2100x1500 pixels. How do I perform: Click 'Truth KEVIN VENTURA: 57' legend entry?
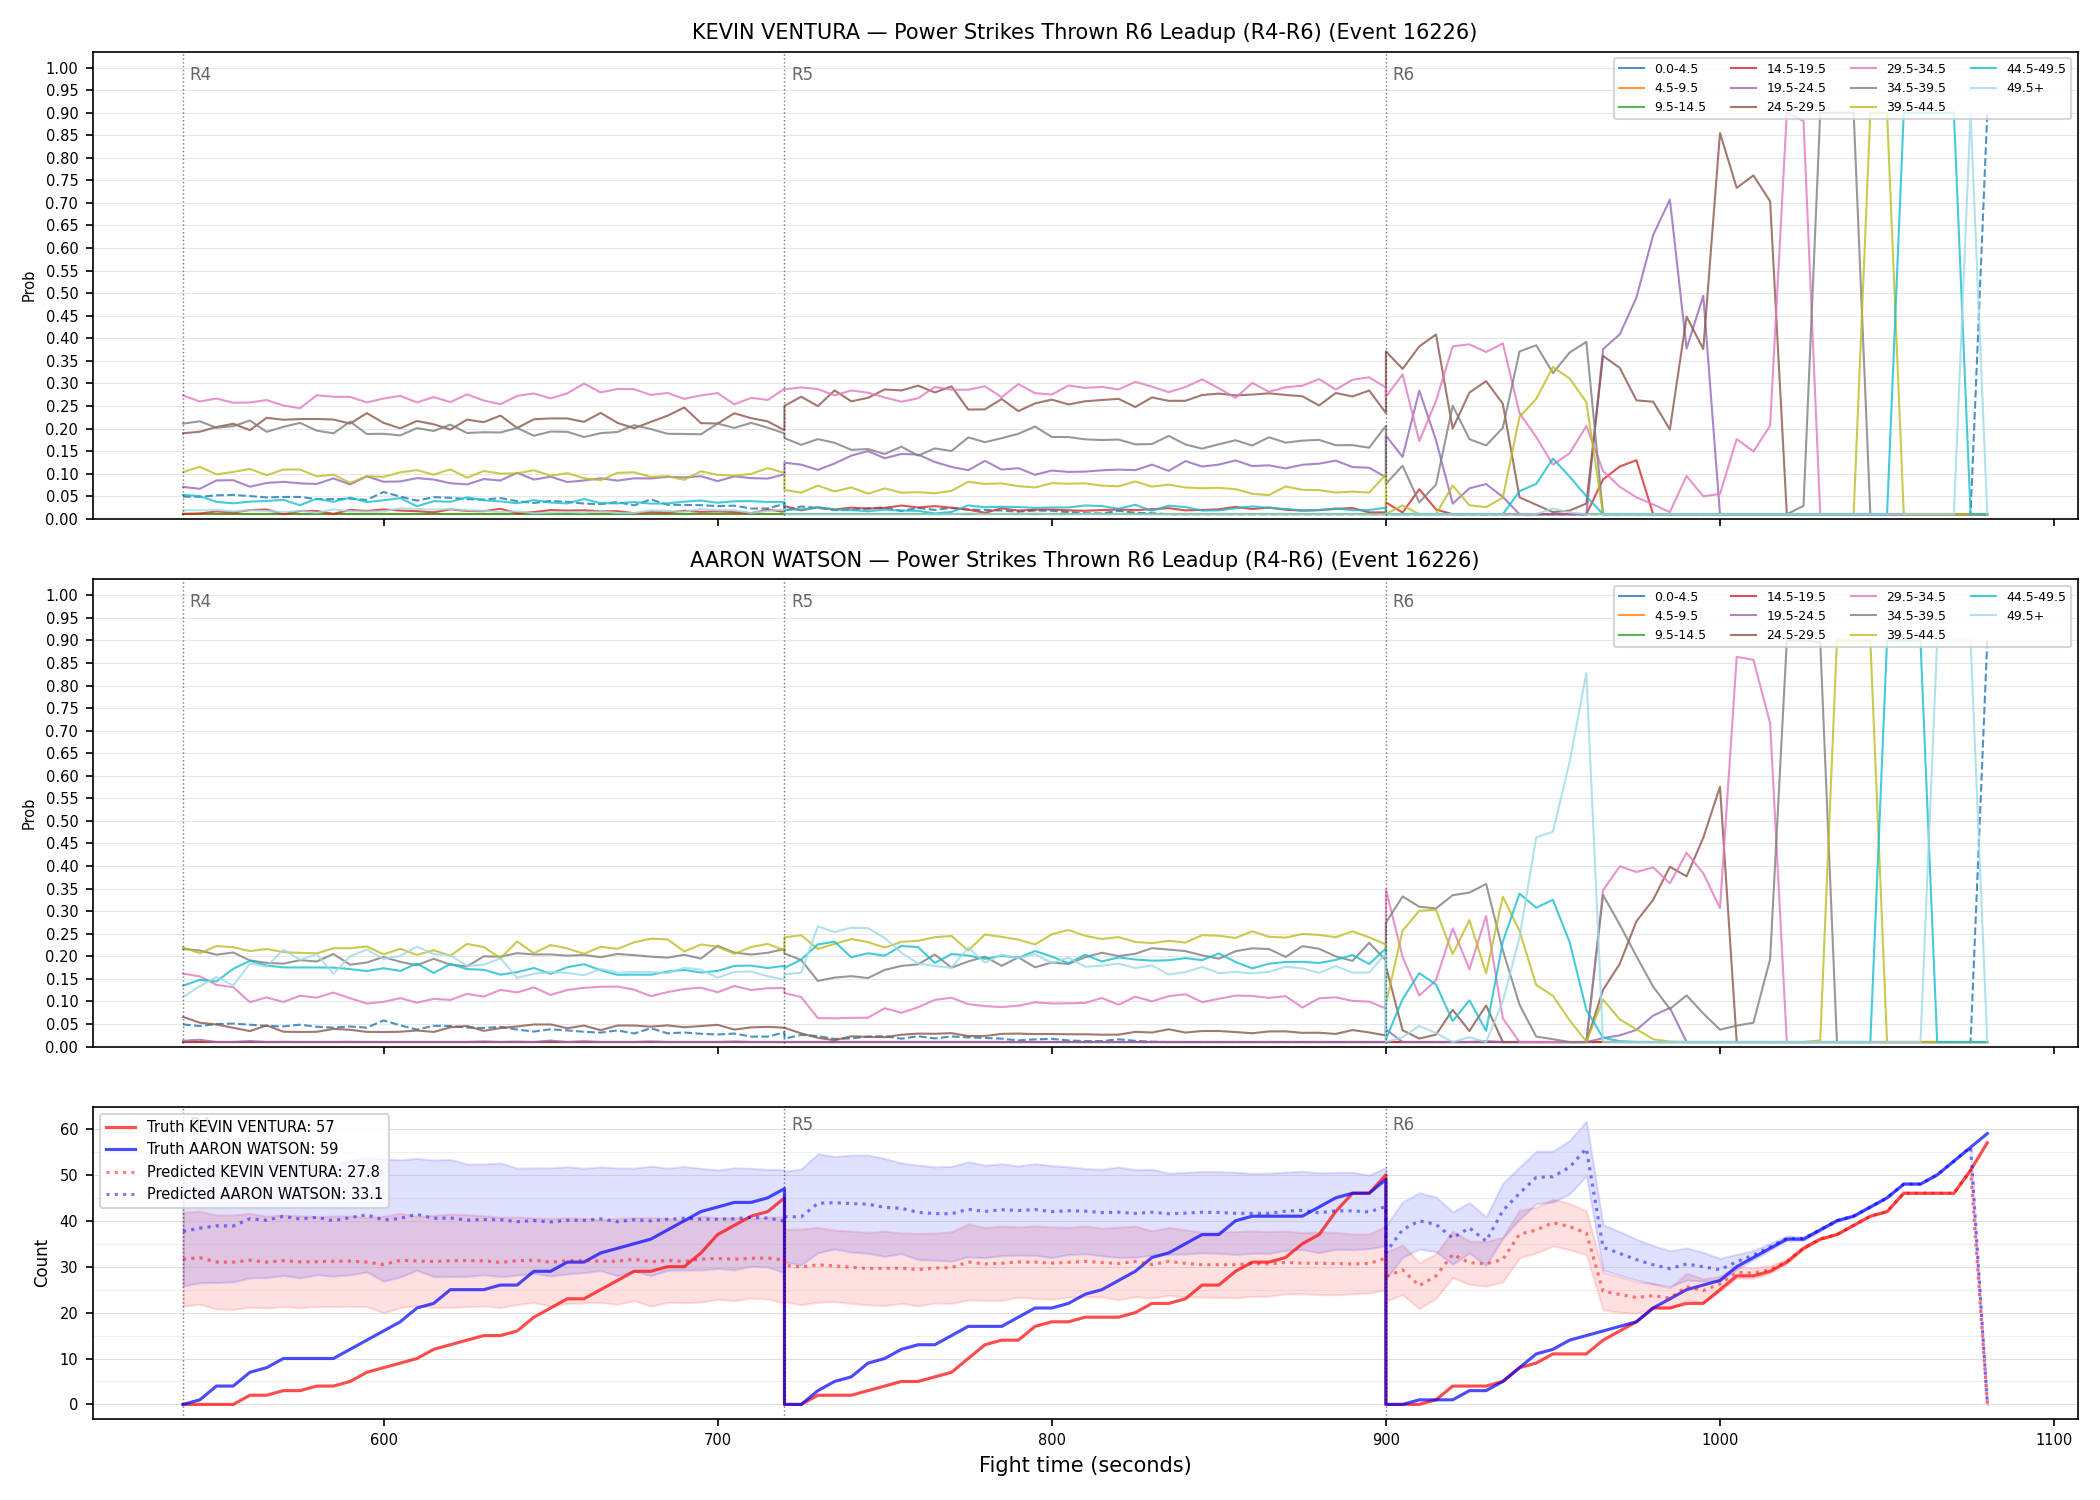[219, 1127]
